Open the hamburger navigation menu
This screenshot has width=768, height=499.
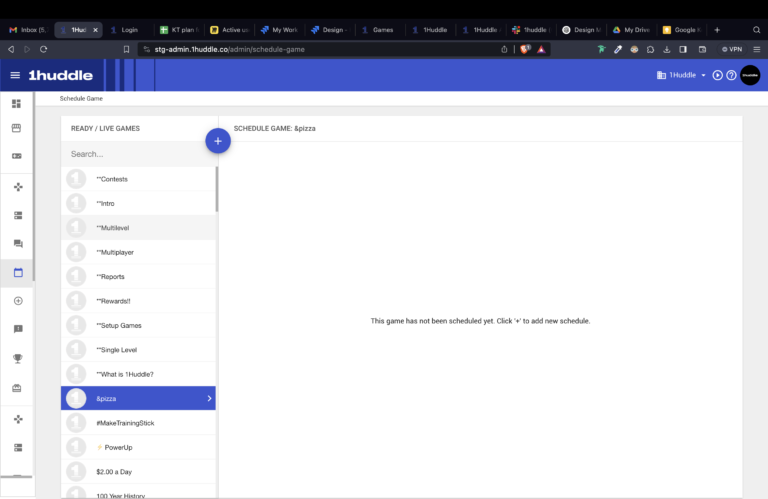[15, 75]
